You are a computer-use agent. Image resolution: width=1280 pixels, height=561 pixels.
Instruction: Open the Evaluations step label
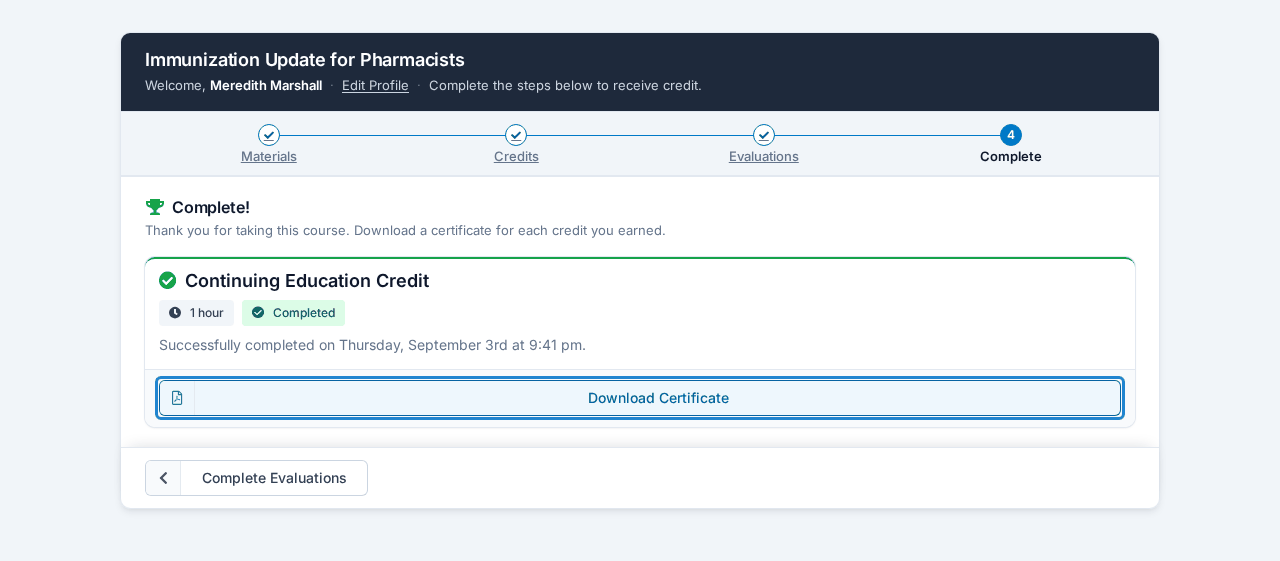[764, 156]
